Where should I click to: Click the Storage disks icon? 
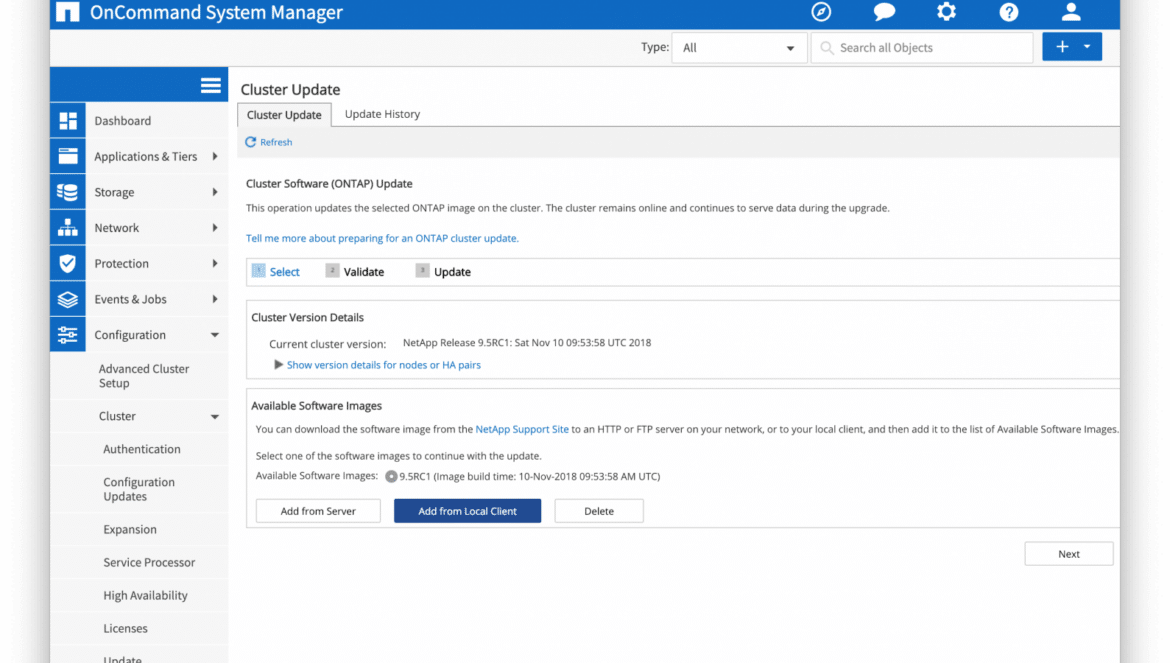coord(68,192)
